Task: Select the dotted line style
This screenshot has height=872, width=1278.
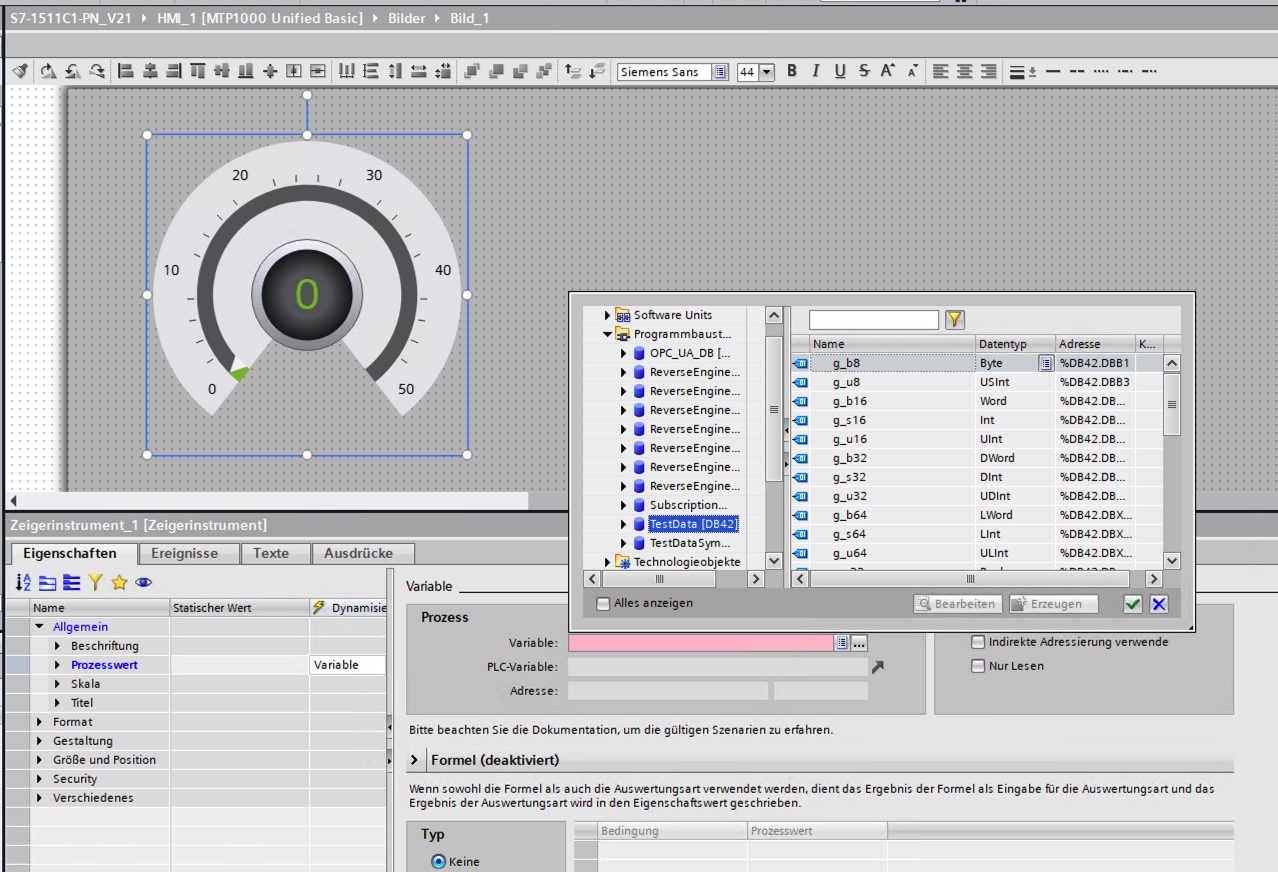Action: [x=1102, y=71]
